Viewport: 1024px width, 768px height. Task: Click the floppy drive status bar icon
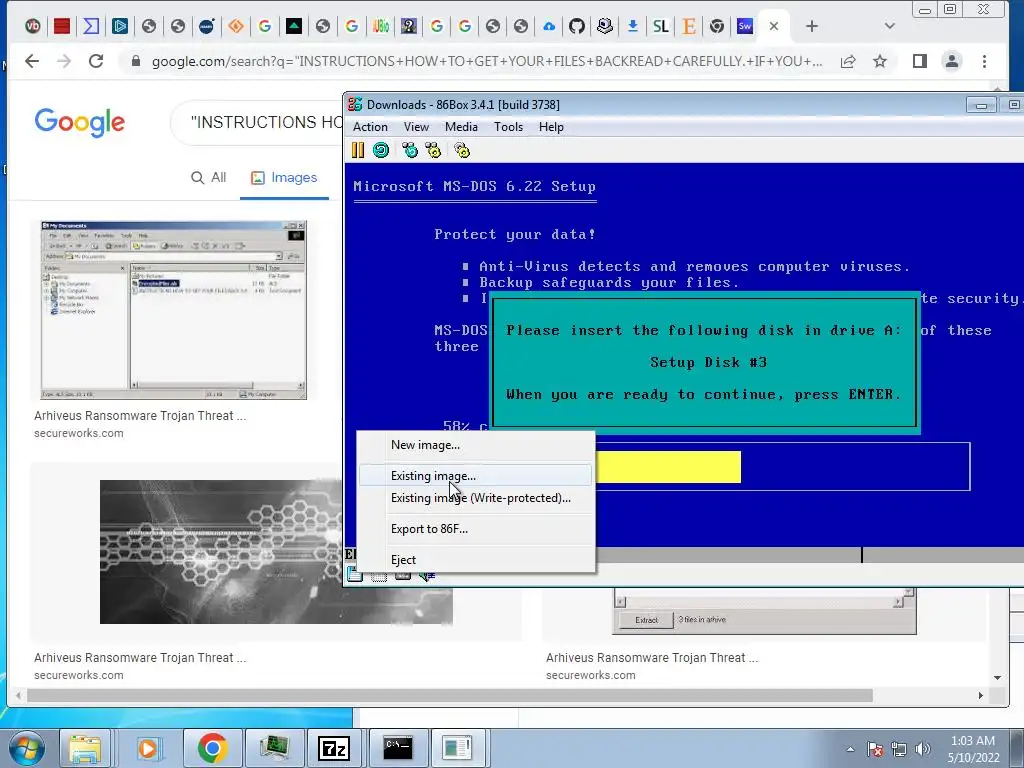[355, 575]
